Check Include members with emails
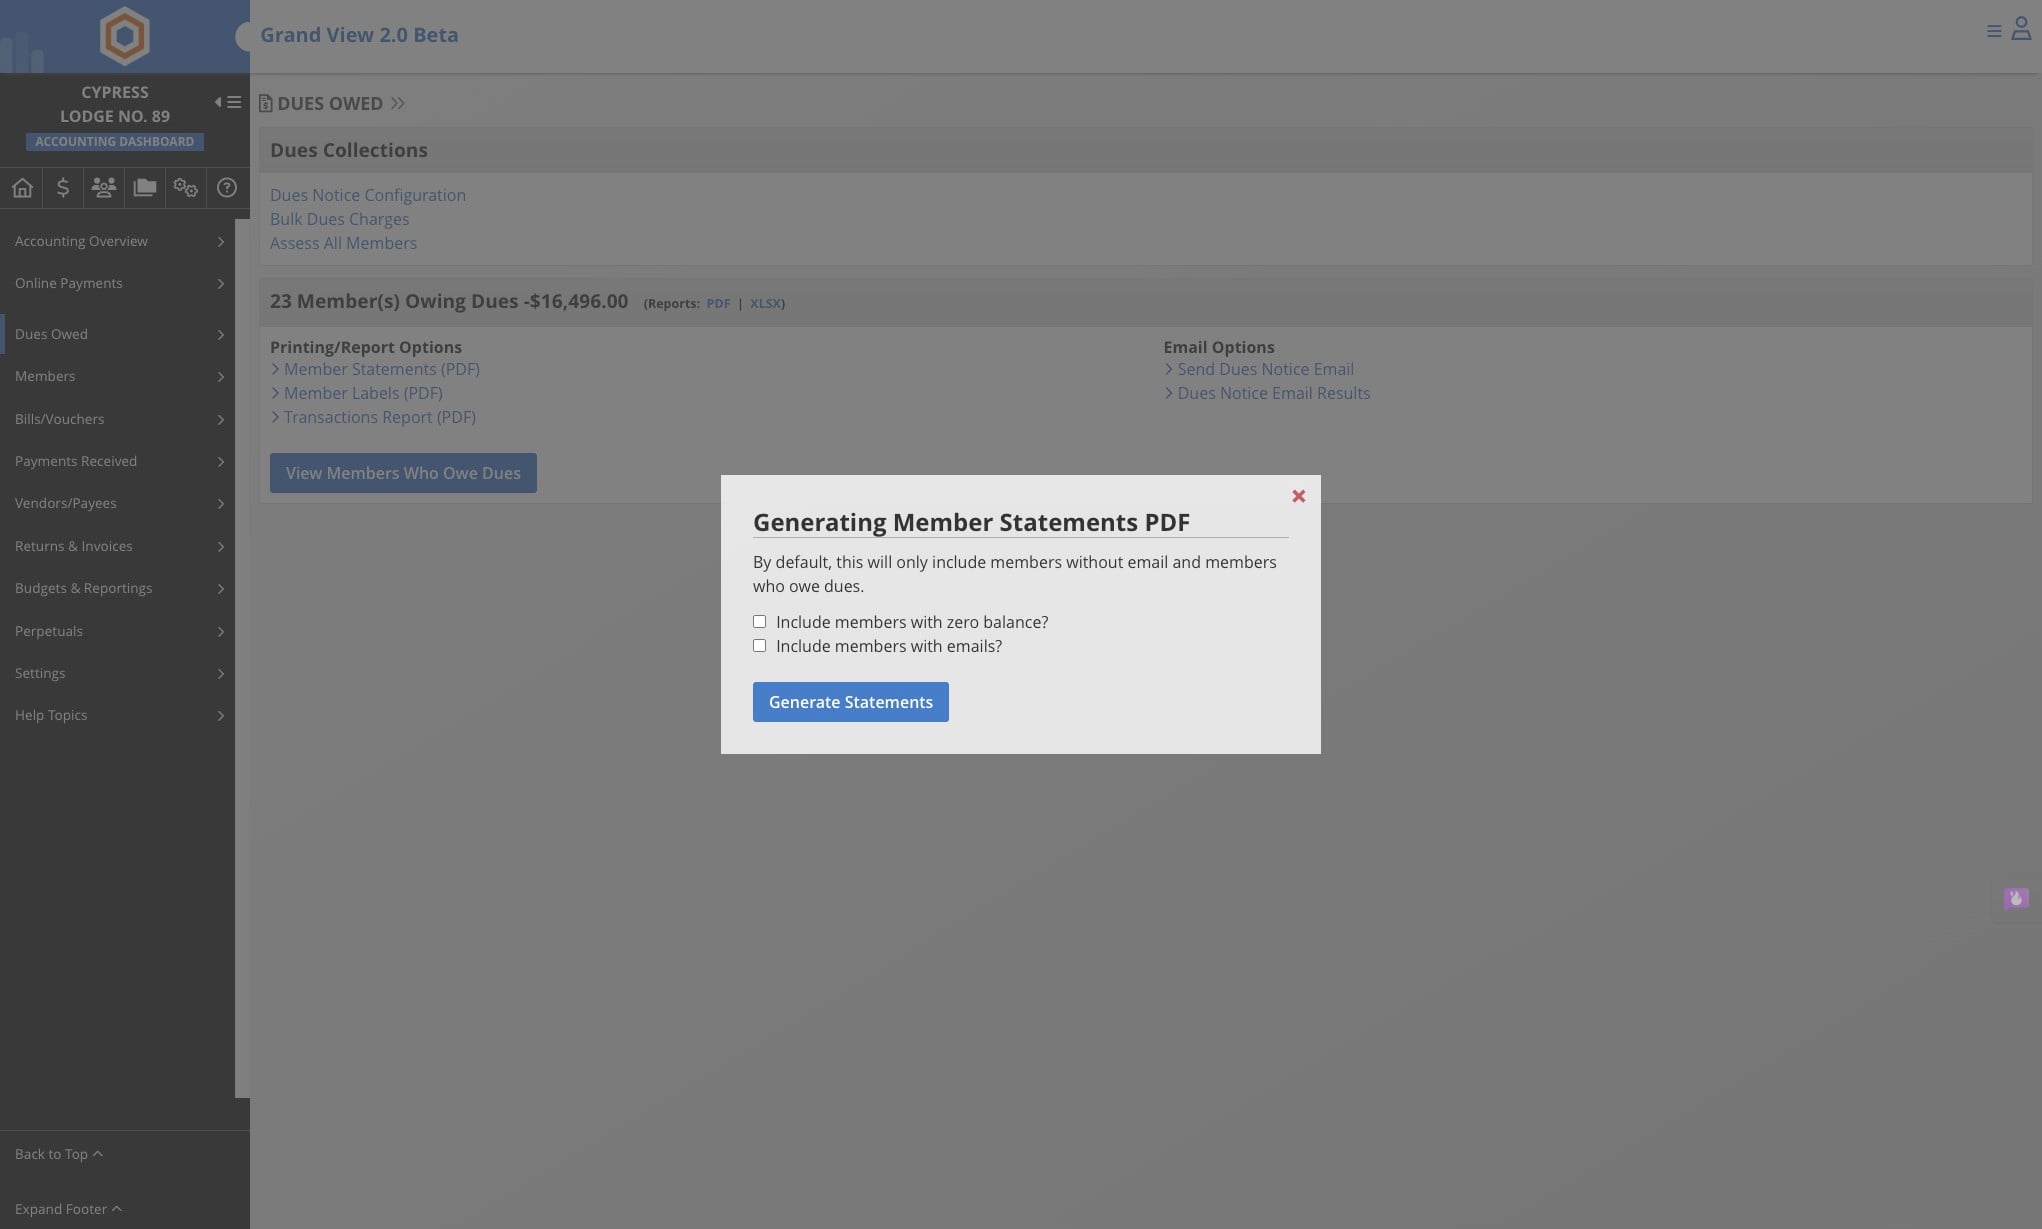 point(760,646)
